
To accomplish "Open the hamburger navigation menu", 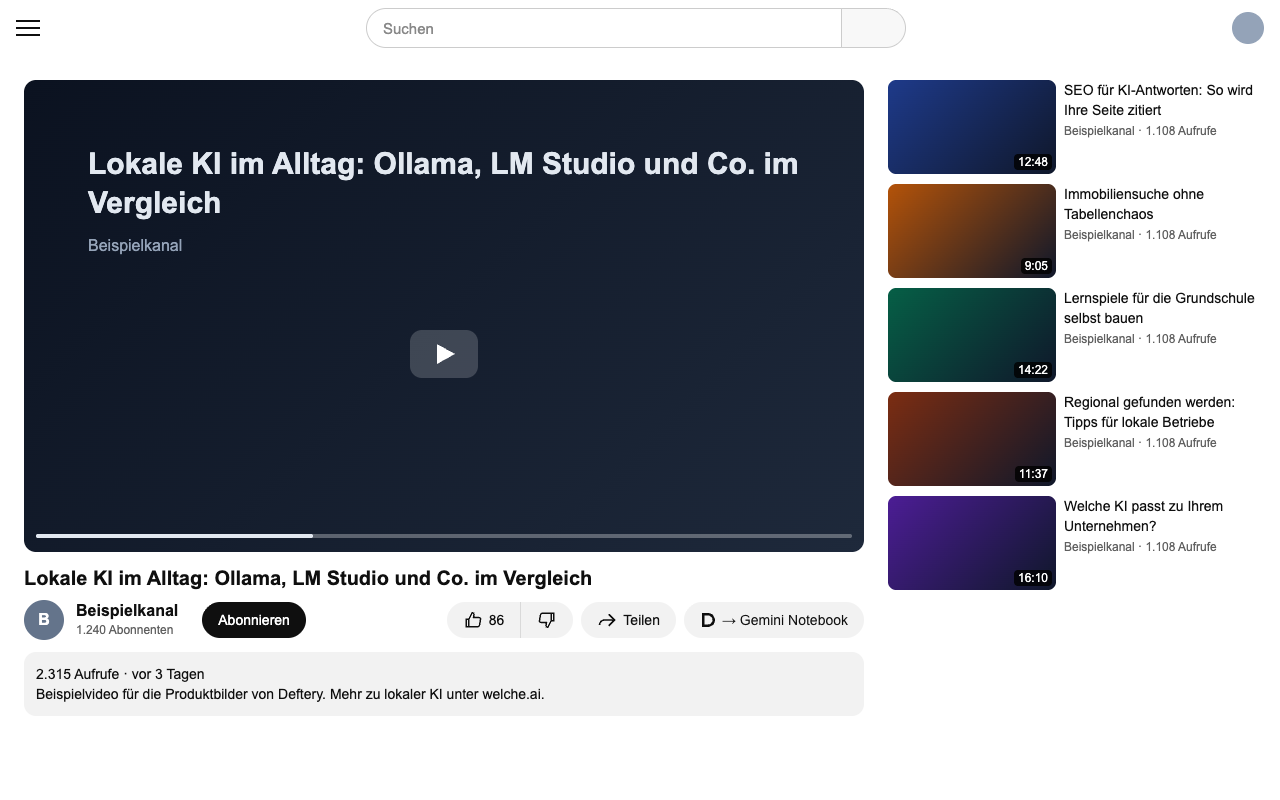I will click(28, 28).
